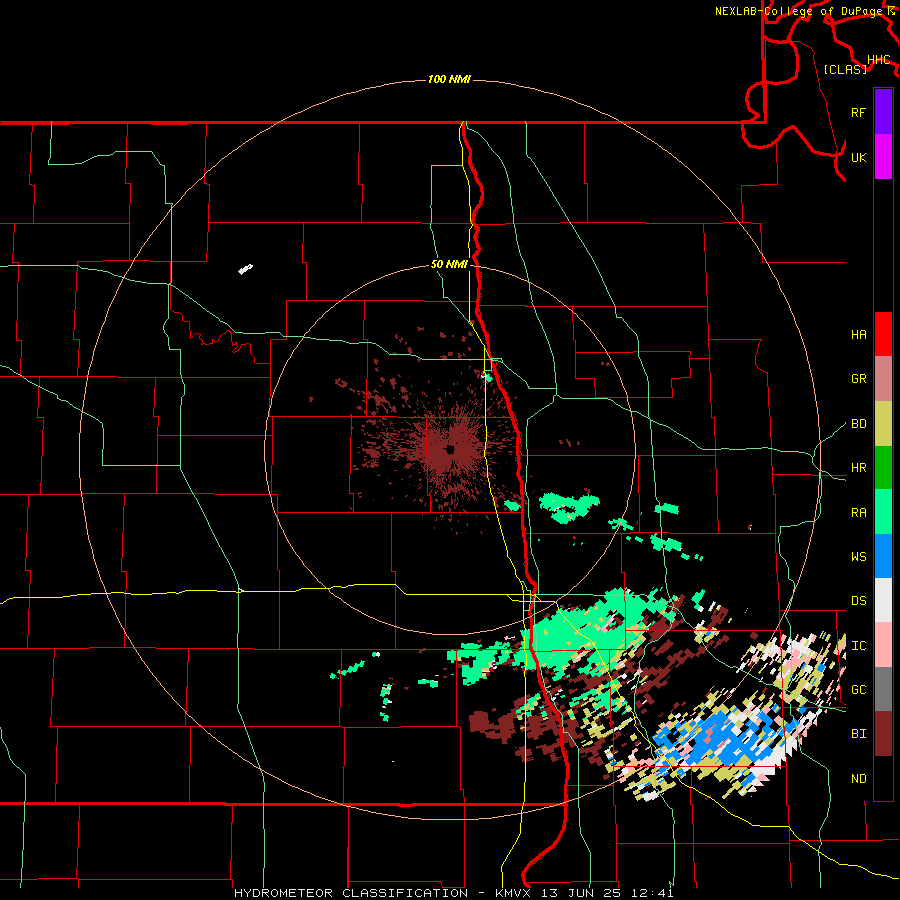Image resolution: width=900 pixels, height=900 pixels.
Task: Select the BD olive-yellow legend swatch
Action: (883, 424)
